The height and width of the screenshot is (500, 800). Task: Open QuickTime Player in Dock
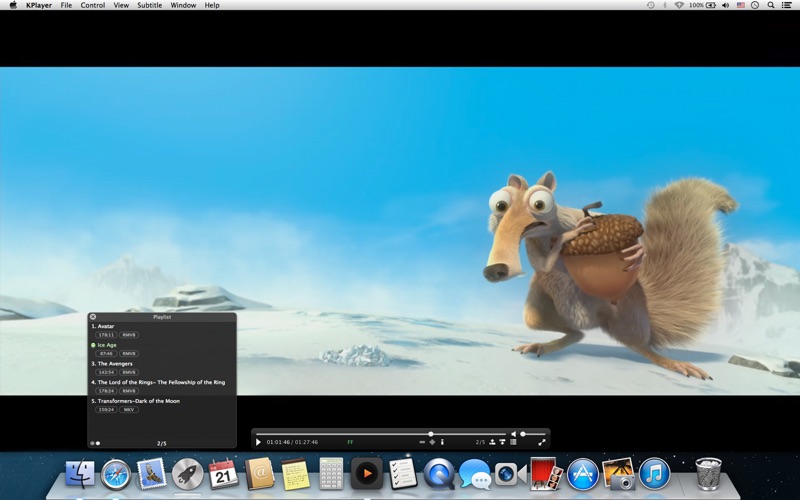point(439,474)
